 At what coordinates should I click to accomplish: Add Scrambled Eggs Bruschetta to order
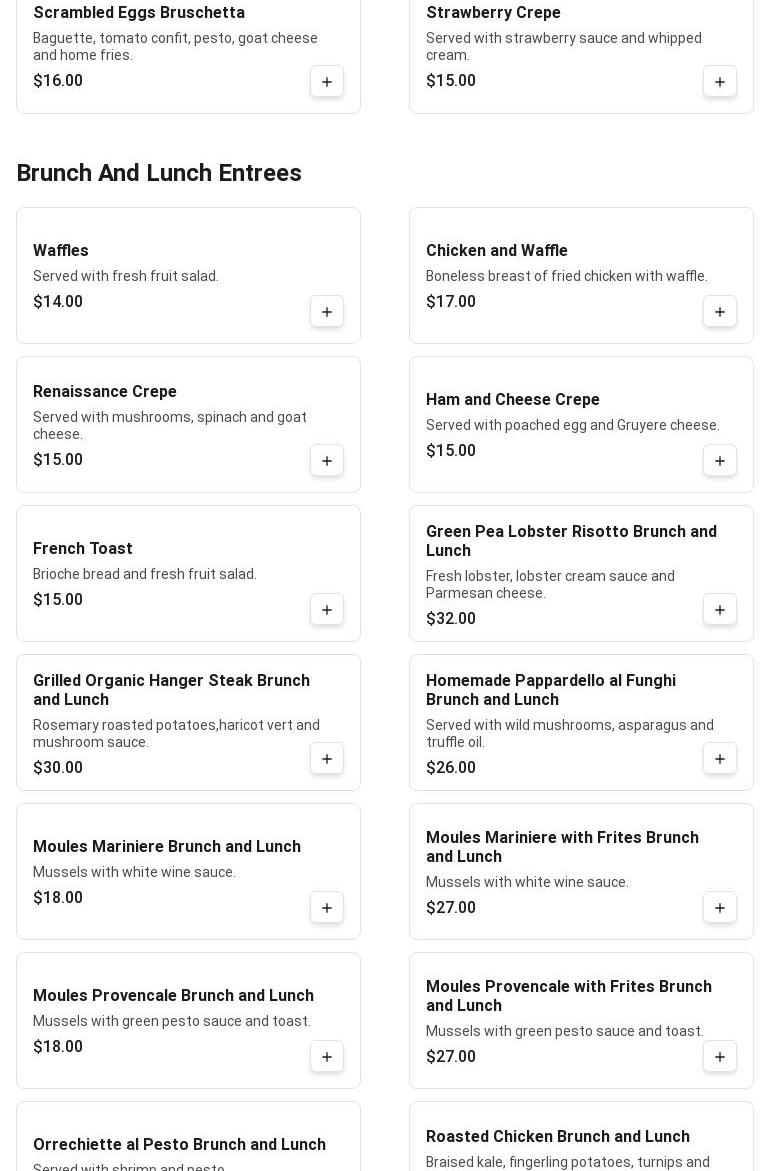point(326,81)
